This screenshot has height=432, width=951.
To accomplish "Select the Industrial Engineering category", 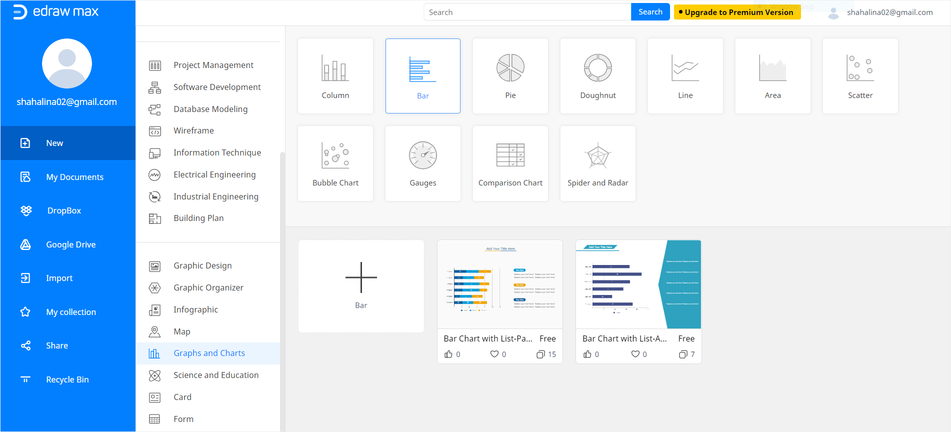I will coord(208,197).
